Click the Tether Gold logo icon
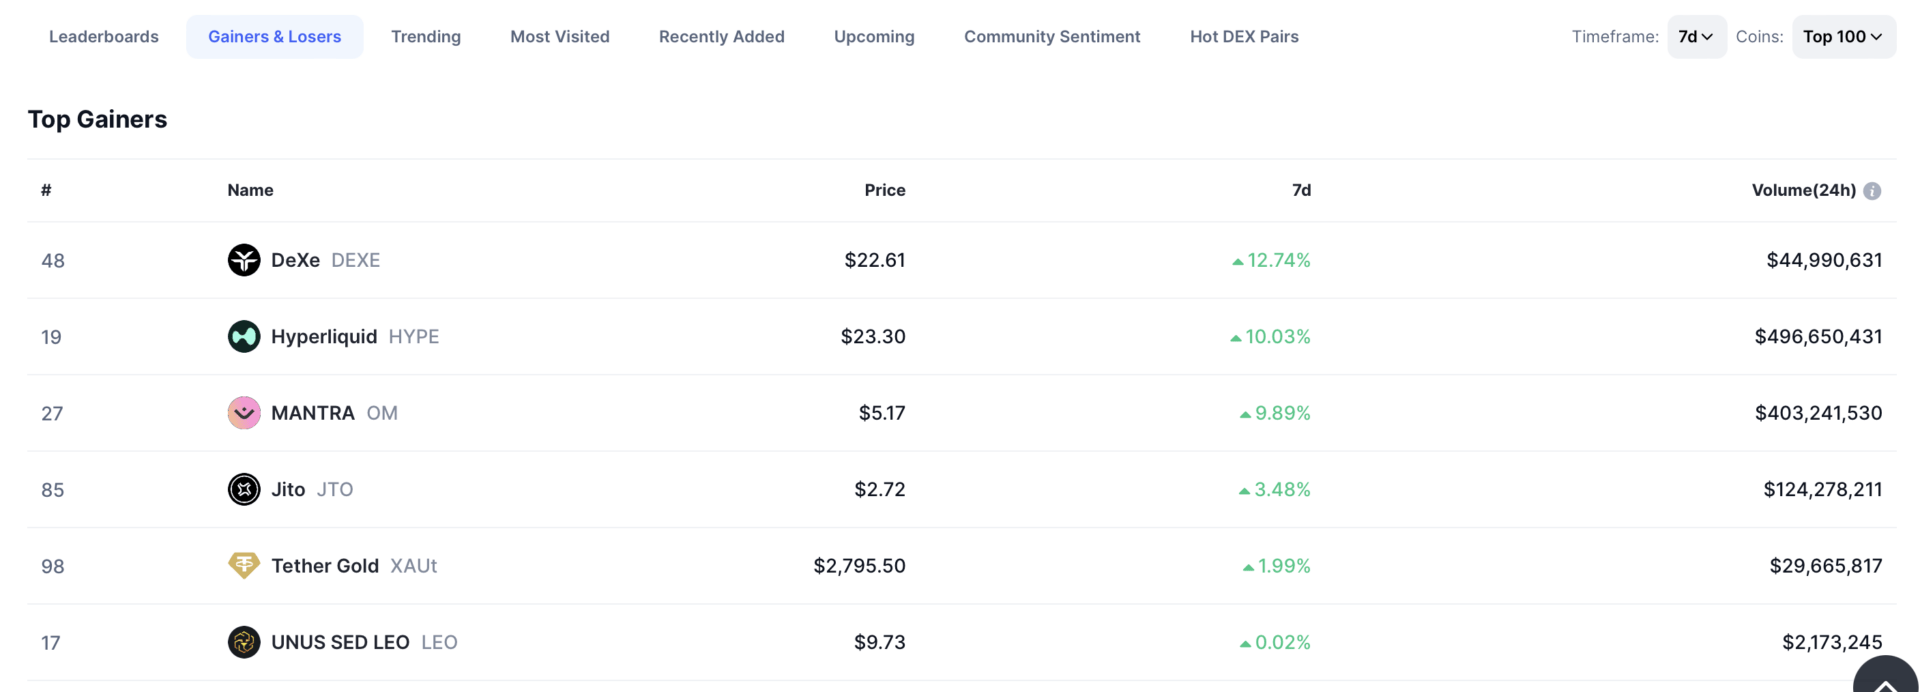This screenshot has width=1920, height=692. [244, 566]
